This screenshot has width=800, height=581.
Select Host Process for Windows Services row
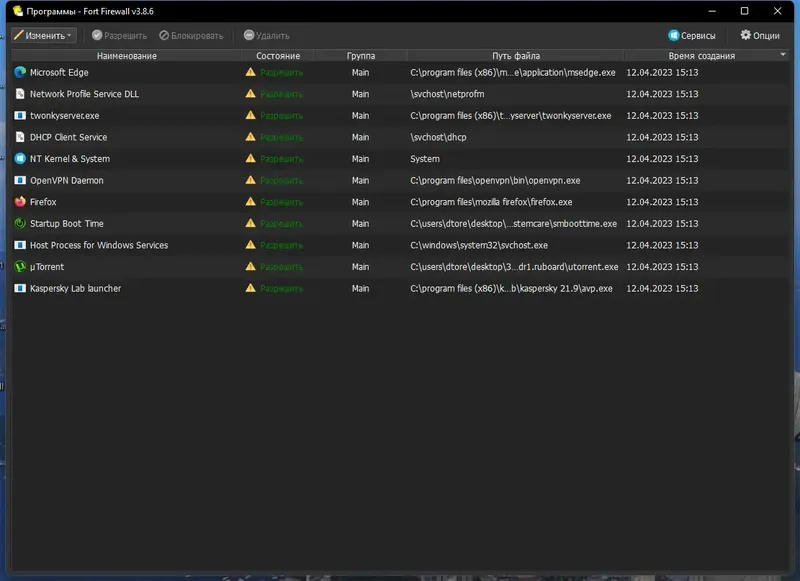(400, 245)
